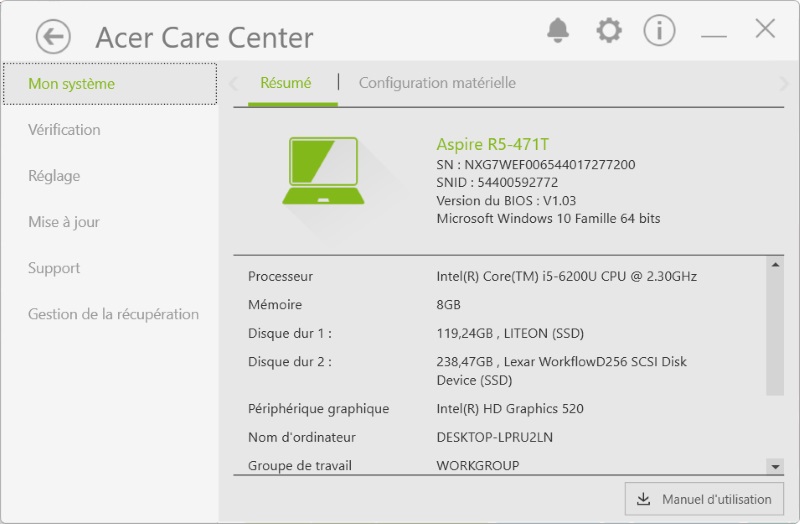Image resolution: width=800 pixels, height=524 pixels.
Task: Click Version du BIOS : V1.03
Action: point(506,201)
